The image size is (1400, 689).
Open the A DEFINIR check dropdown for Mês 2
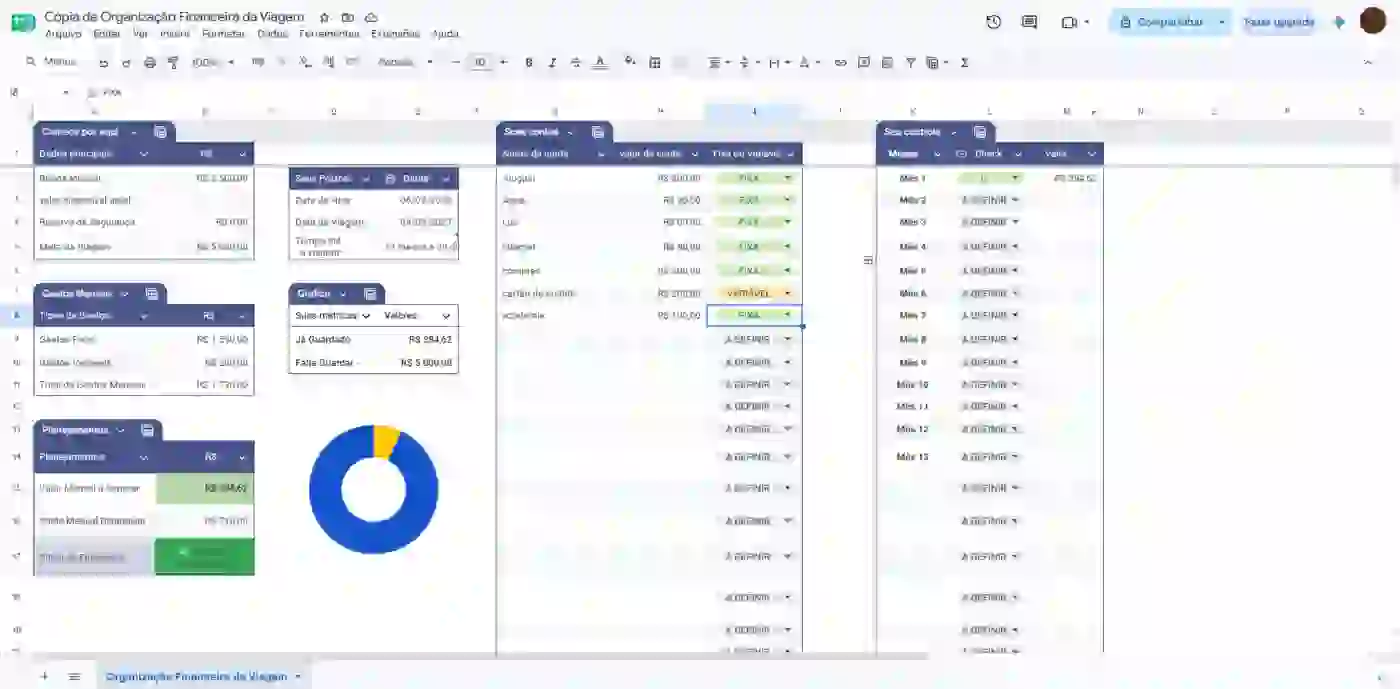click(1015, 200)
